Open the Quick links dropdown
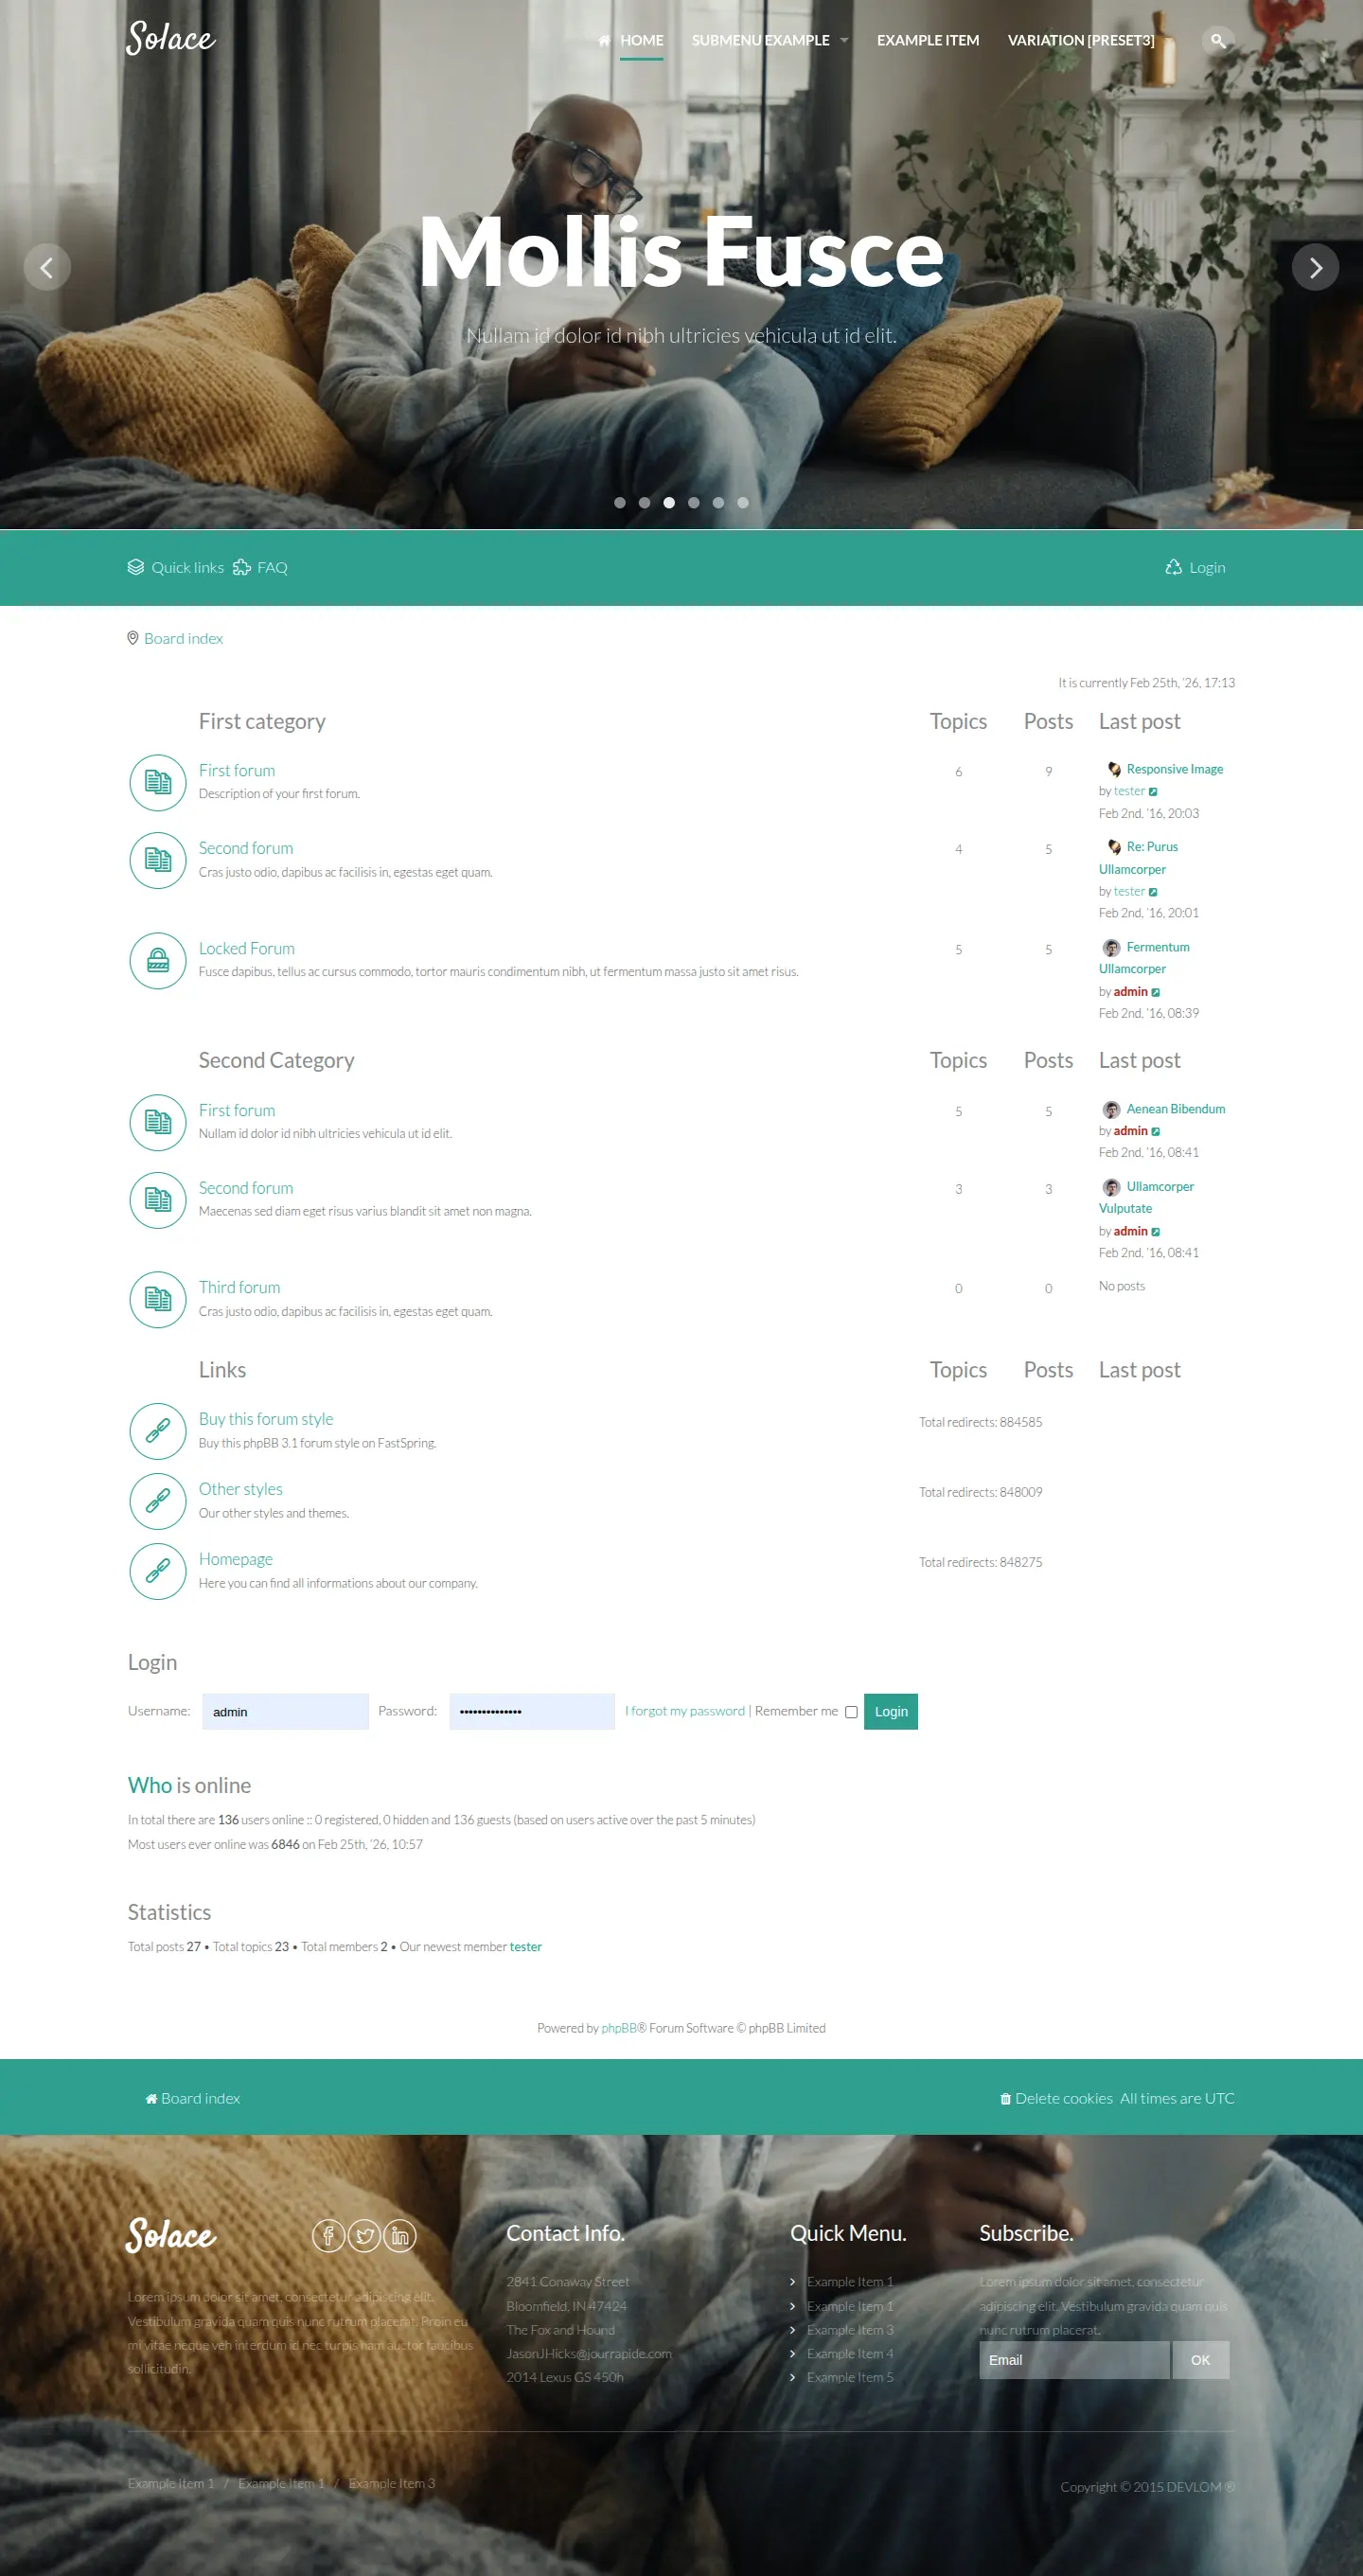 [176, 568]
